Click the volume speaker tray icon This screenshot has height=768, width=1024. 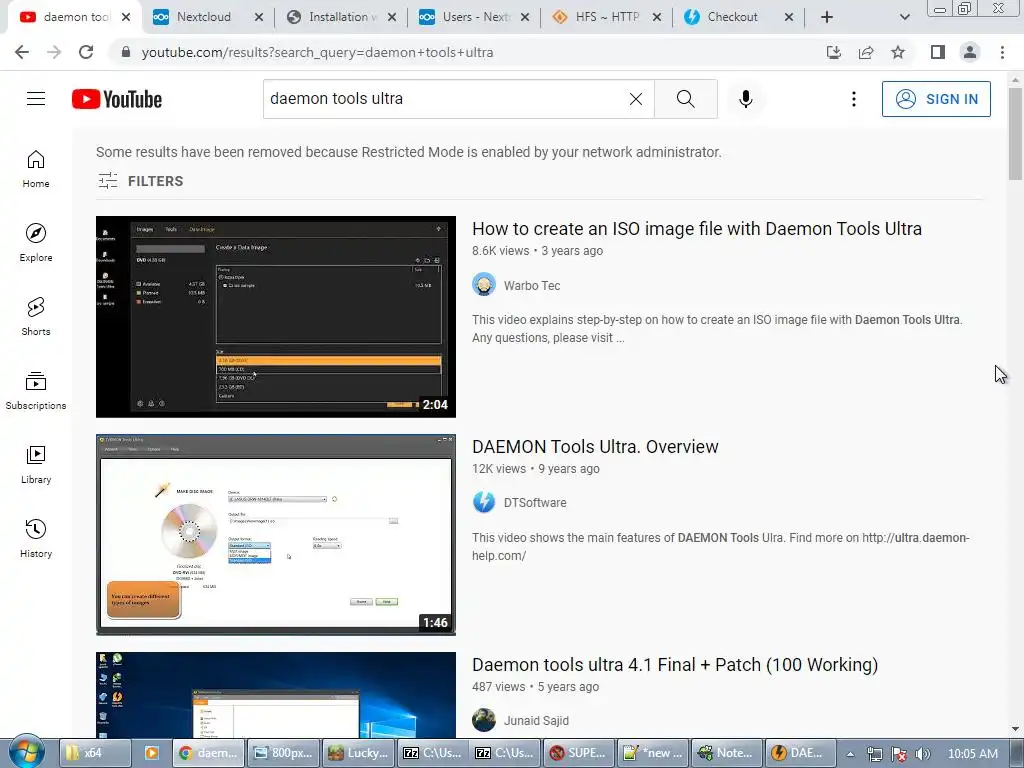point(922,754)
